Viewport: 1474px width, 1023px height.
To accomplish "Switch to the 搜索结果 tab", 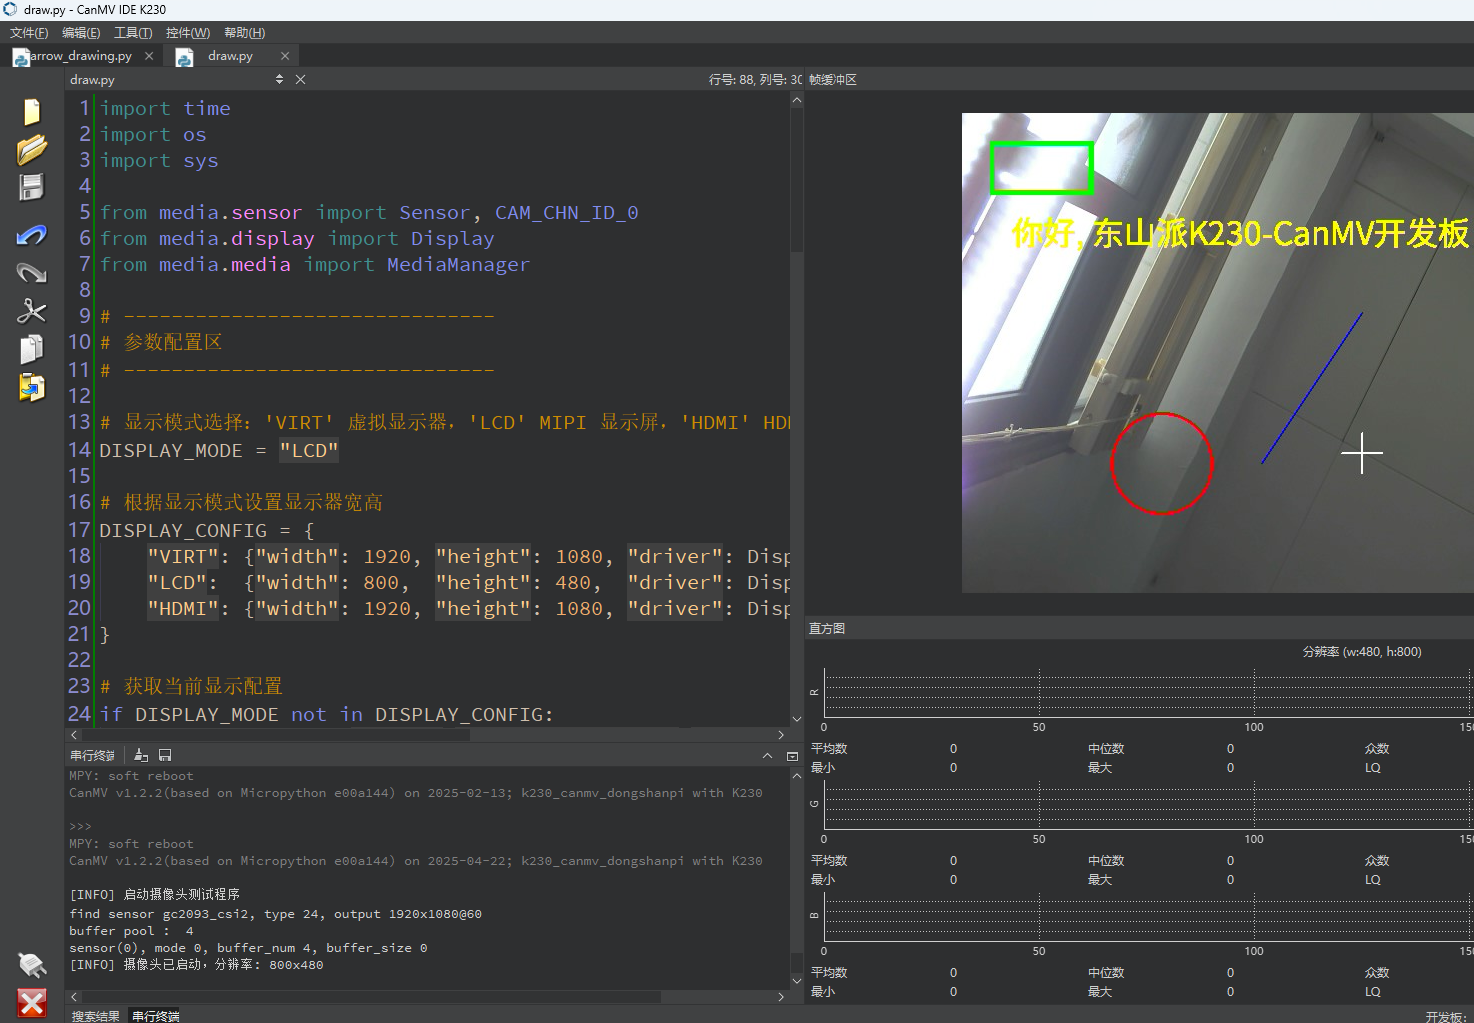I will 96,1016.
